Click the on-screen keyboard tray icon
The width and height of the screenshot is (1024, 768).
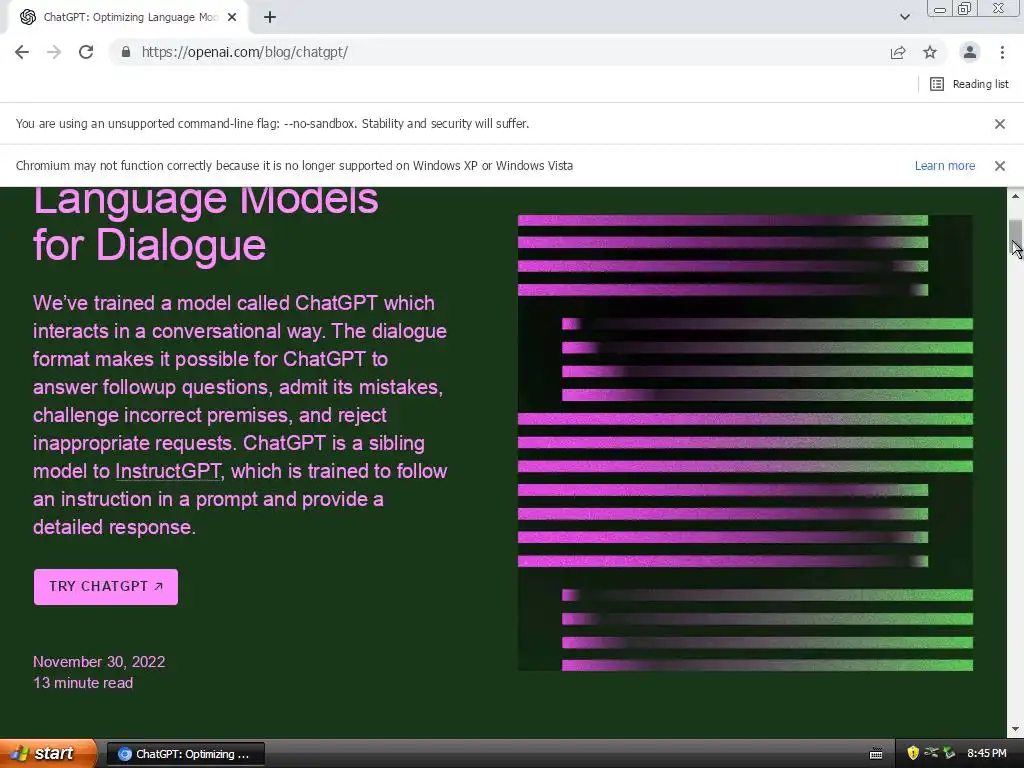coord(876,754)
